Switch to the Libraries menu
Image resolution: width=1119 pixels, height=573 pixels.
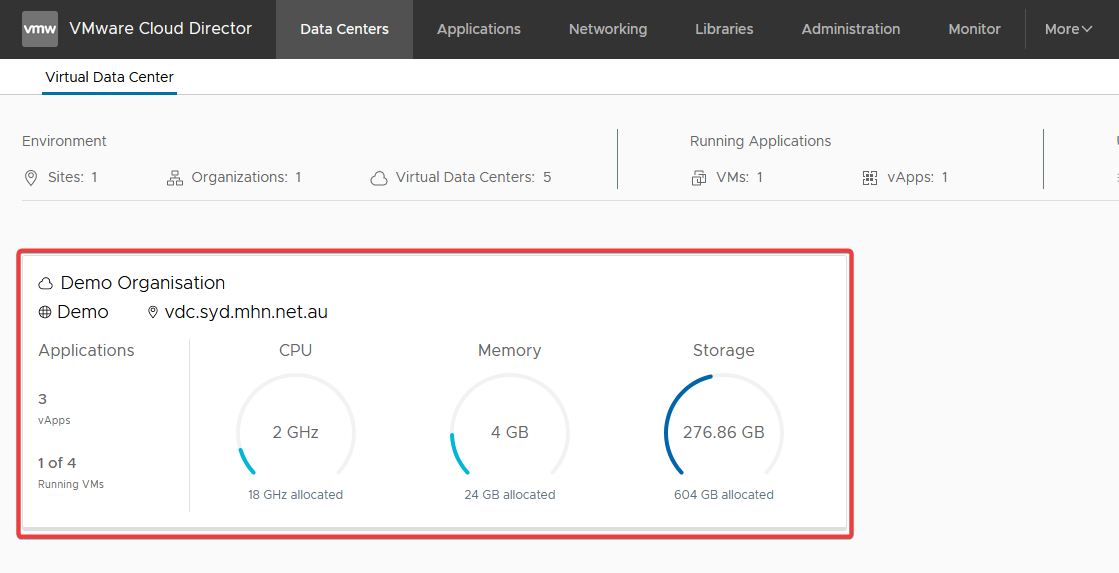(x=724, y=29)
